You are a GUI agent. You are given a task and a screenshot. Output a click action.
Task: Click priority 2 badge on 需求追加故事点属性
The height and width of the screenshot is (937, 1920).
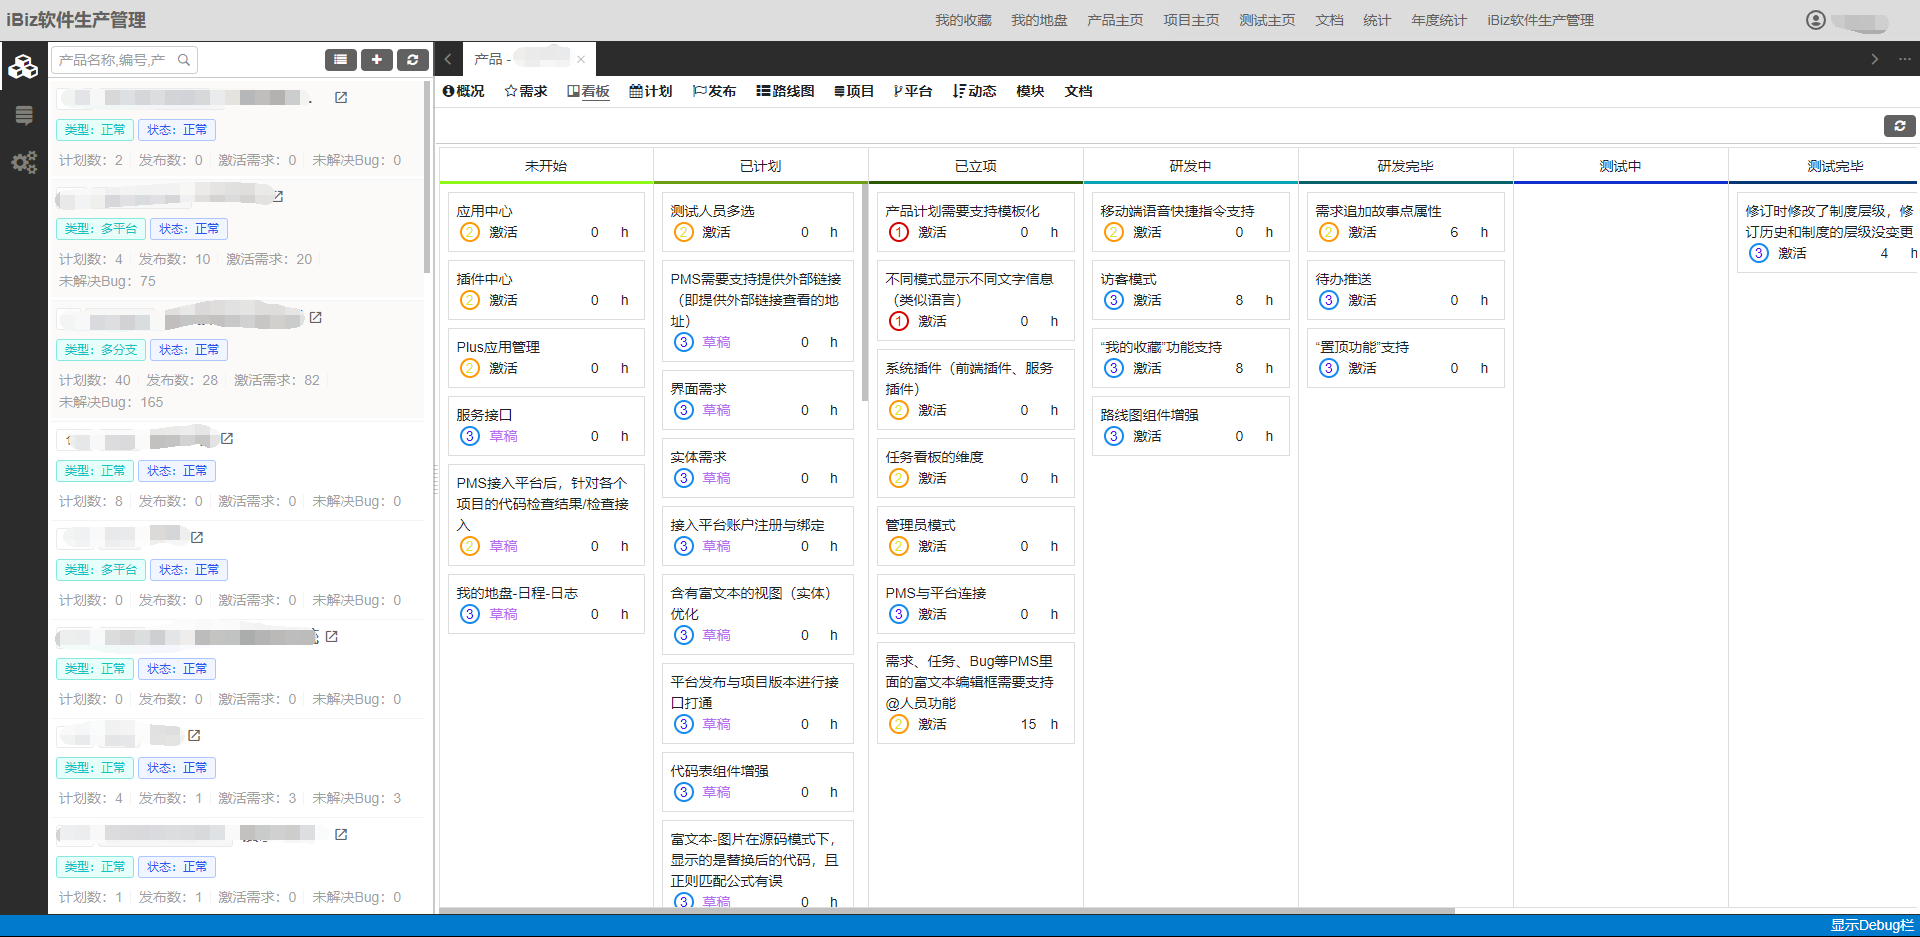(1329, 232)
